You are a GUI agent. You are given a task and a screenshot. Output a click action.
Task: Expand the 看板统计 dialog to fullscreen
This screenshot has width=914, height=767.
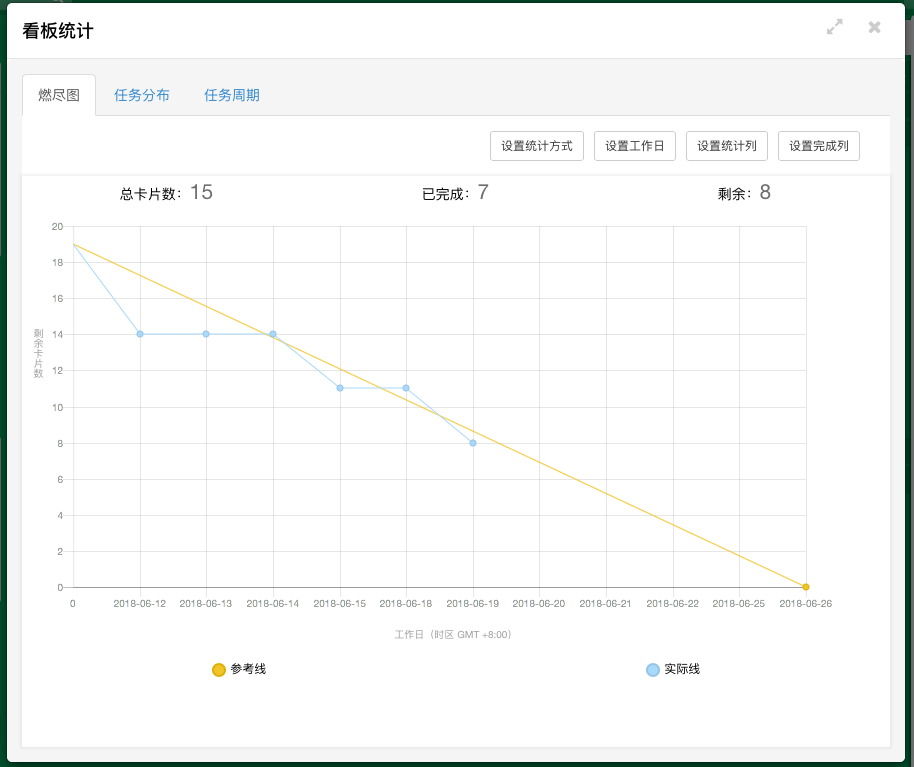[835, 27]
